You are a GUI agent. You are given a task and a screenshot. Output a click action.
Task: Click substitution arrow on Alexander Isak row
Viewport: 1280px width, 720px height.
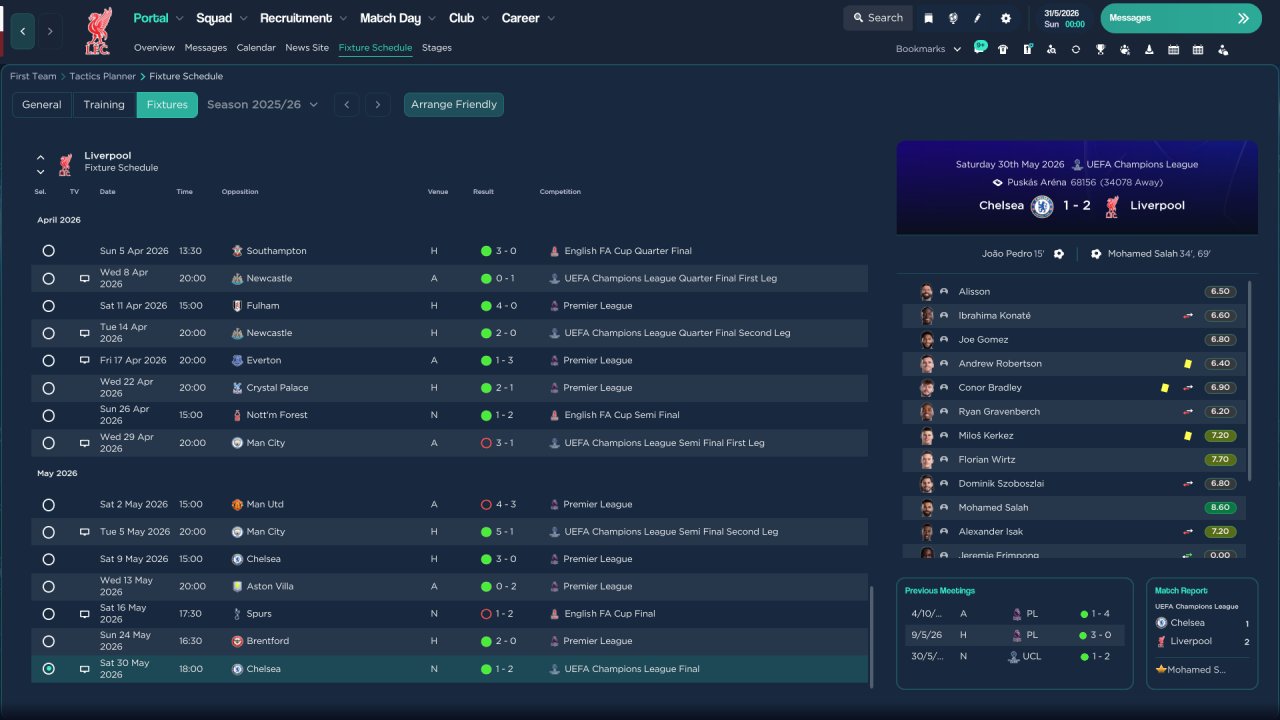pyautogui.click(x=1188, y=532)
